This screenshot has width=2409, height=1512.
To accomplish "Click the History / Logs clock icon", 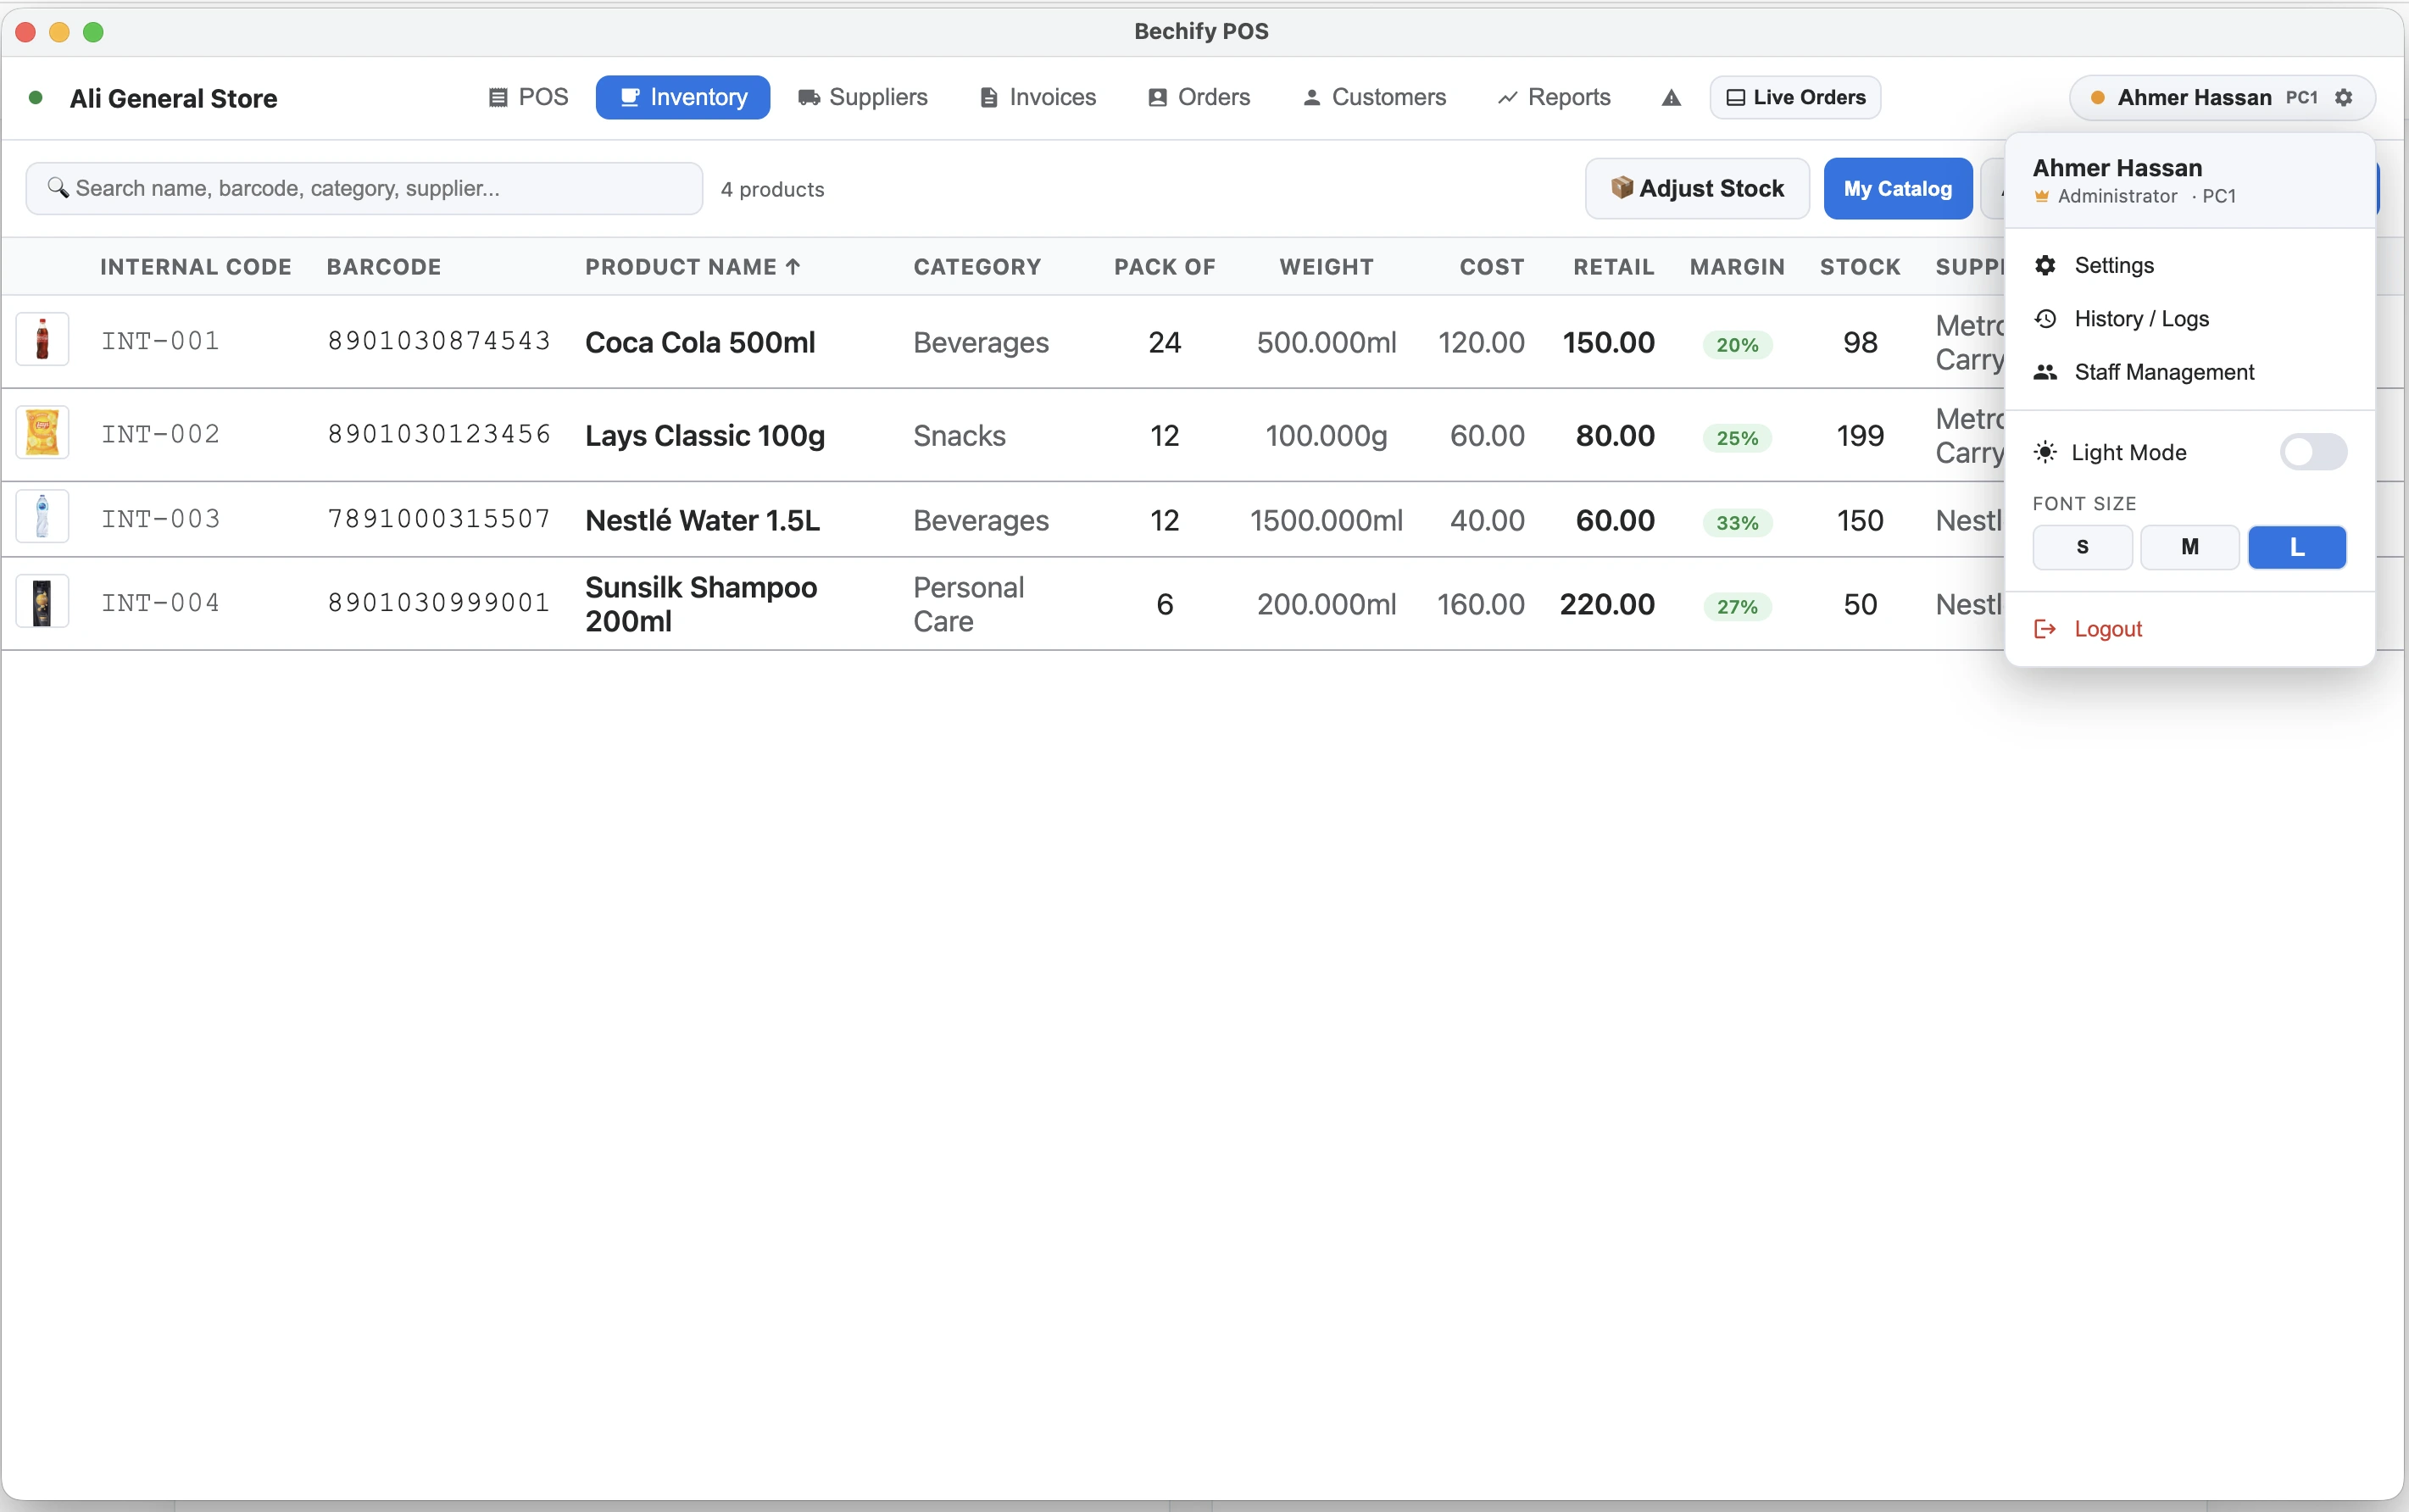I will click(x=2045, y=319).
